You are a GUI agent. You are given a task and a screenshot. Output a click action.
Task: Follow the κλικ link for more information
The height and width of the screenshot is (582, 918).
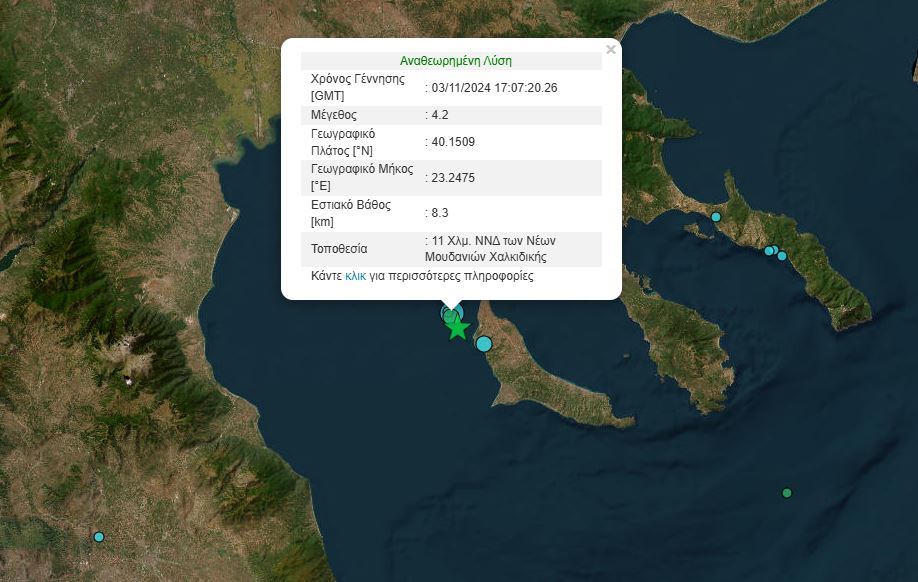pos(355,276)
